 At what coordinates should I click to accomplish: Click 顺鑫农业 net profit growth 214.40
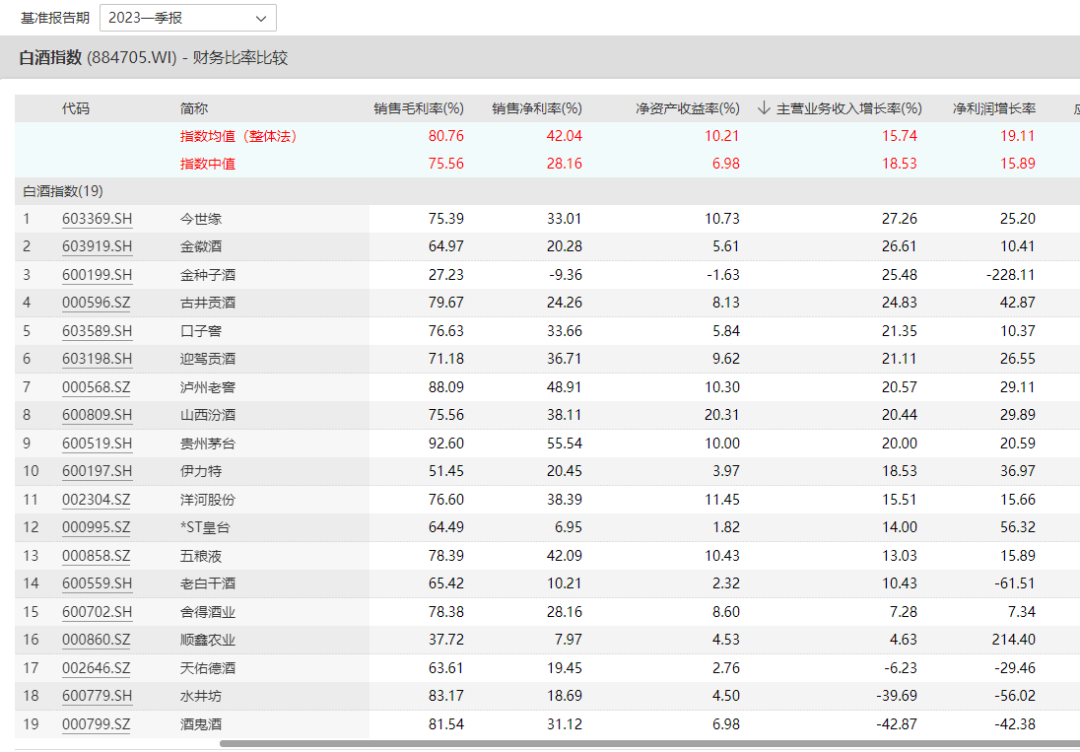(1013, 639)
